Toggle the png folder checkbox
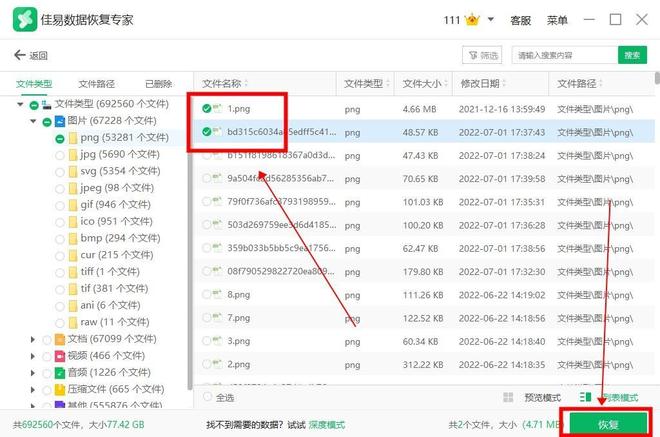This screenshot has height=437, width=660. point(60,139)
